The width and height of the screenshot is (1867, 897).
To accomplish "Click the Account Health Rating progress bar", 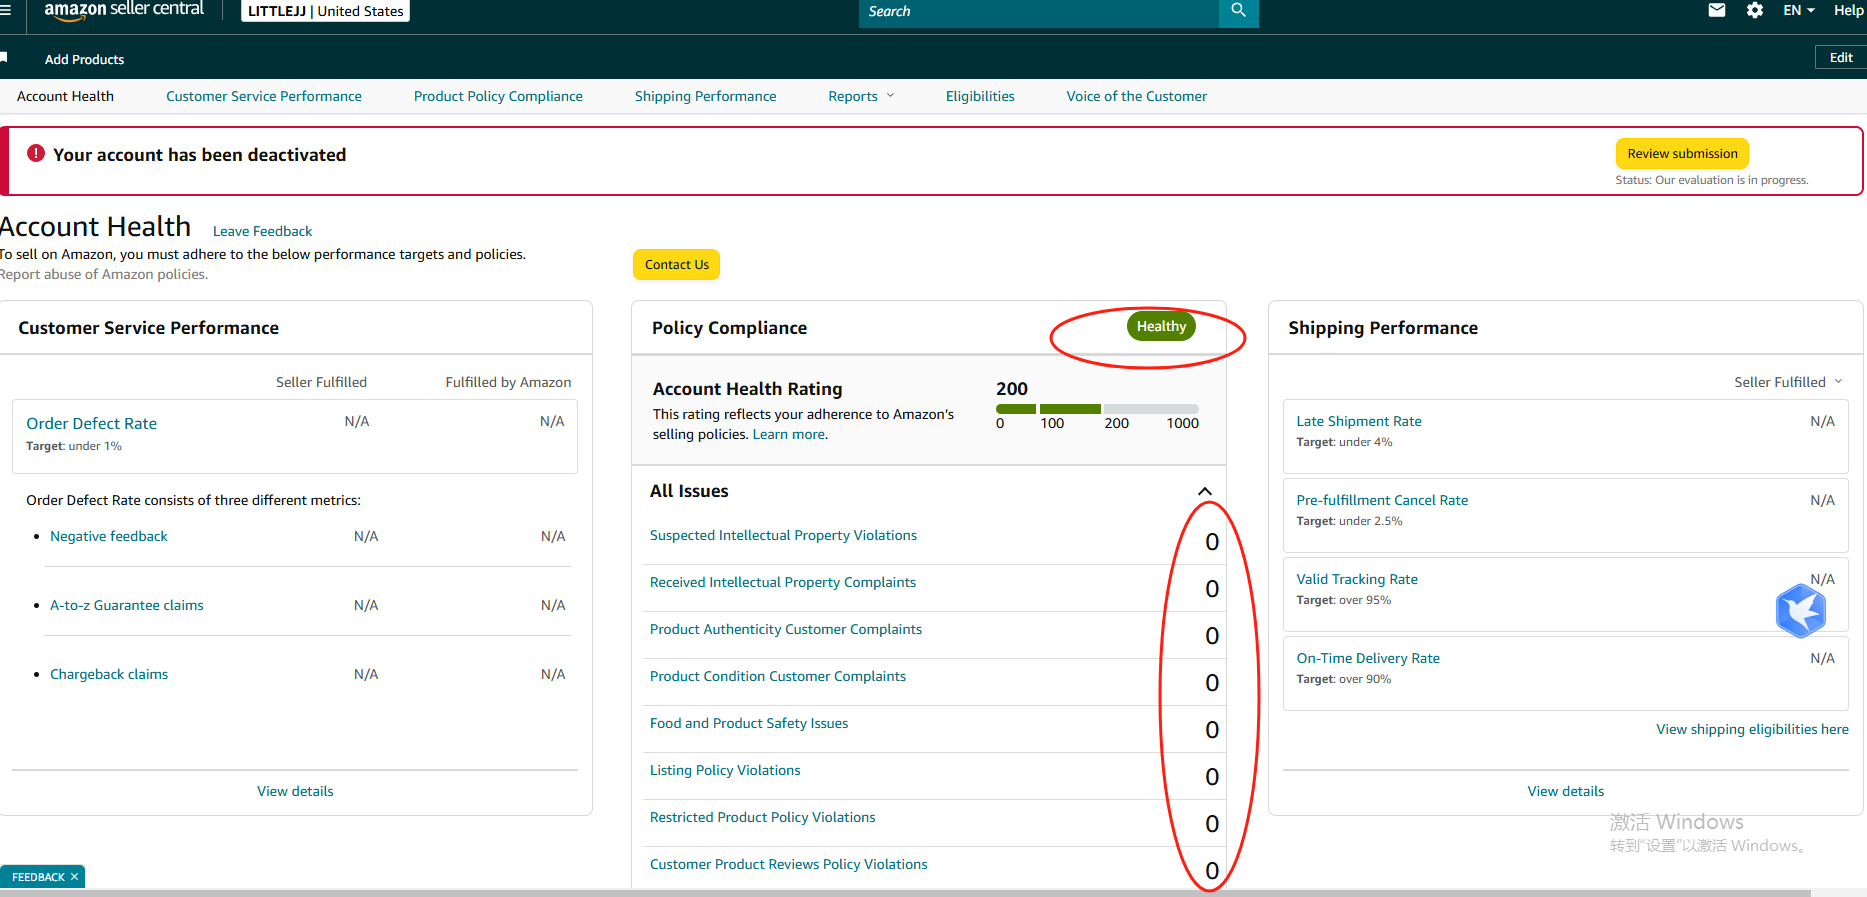I will tap(1097, 409).
